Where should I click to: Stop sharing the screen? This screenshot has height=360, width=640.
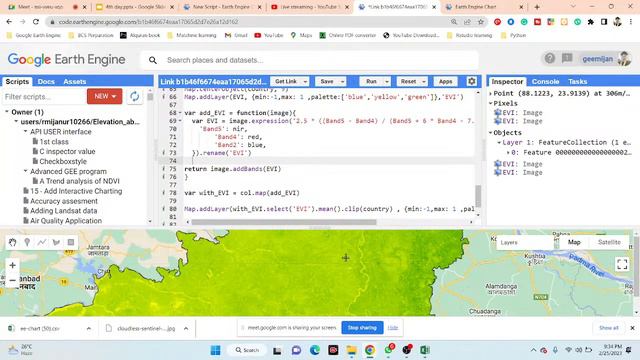pyautogui.click(x=362, y=327)
